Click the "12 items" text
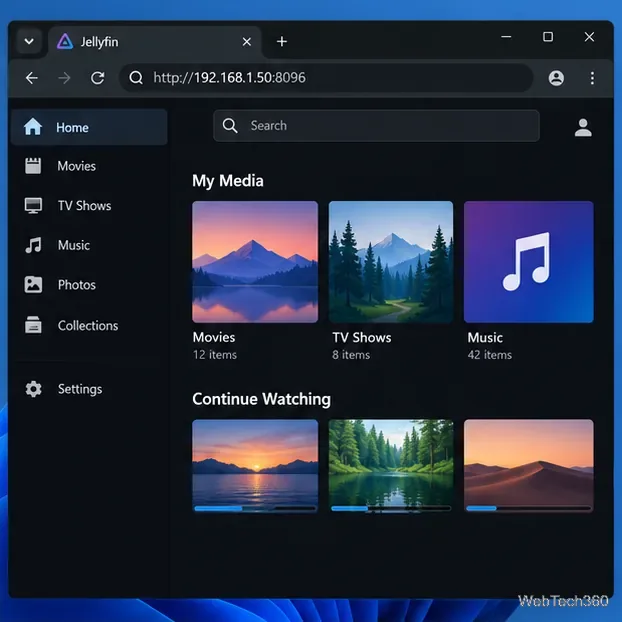Image resolution: width=622 pixels, height=622 pixels. click(215, 355)
